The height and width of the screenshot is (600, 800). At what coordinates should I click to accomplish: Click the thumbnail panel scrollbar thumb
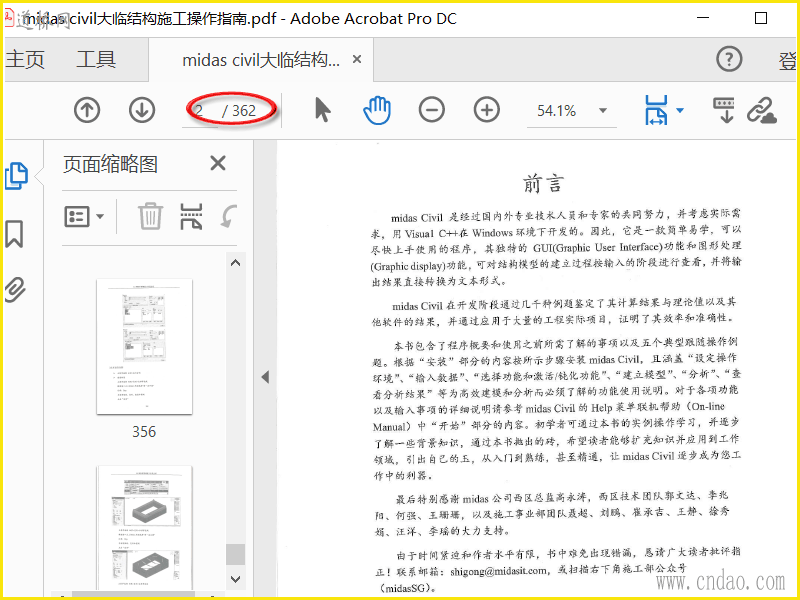(235, 554)
